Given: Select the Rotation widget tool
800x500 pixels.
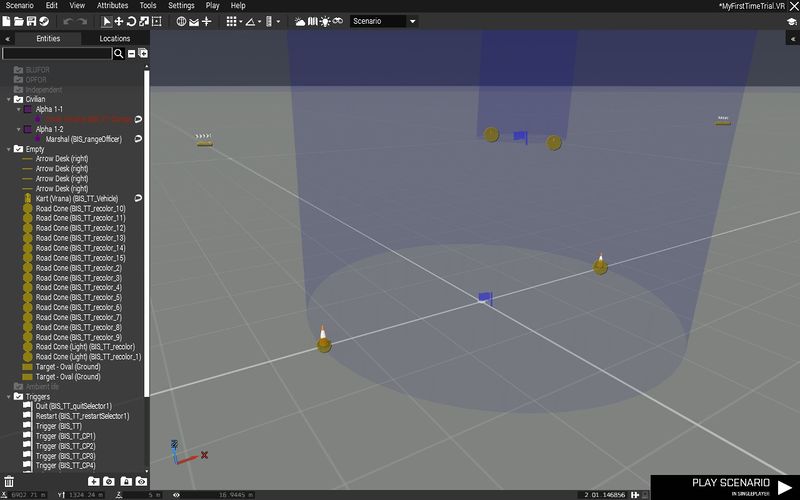Looking at the screenshot, I should [x=131, y=21].
